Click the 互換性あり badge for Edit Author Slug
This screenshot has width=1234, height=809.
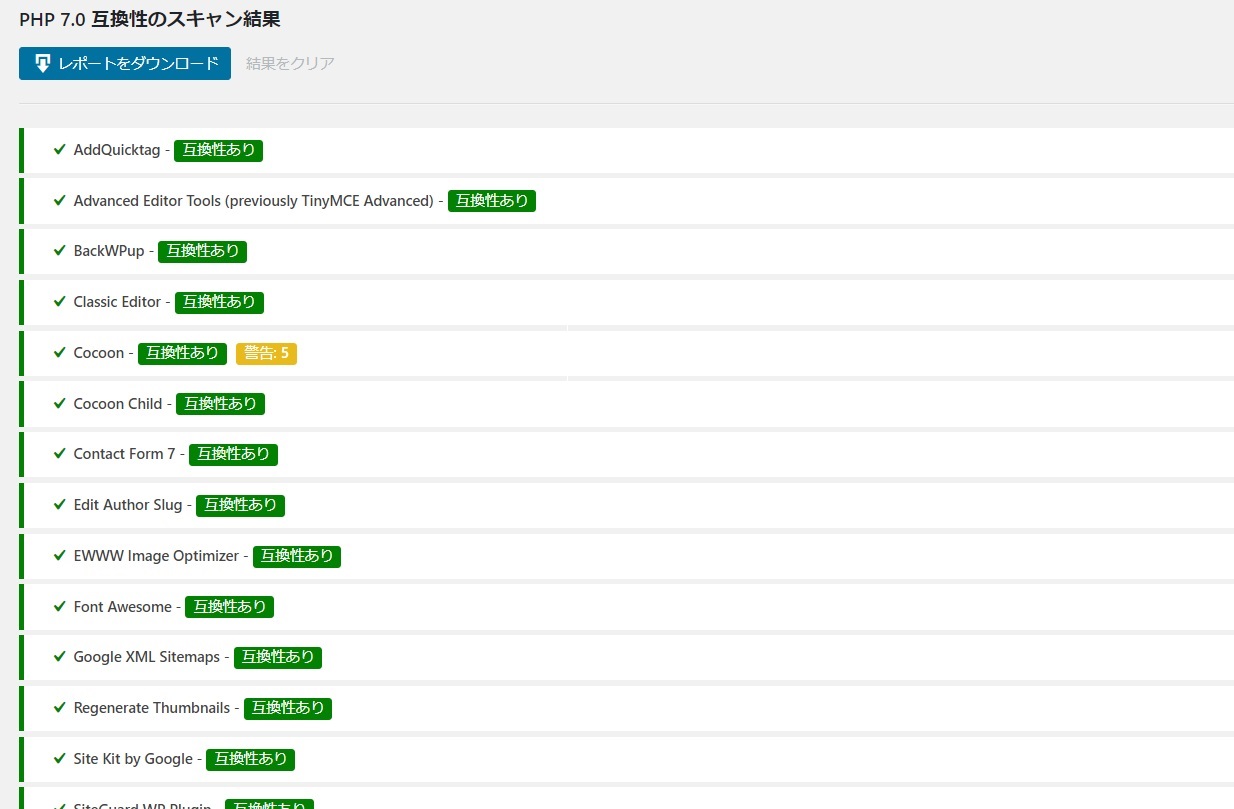(x=240, y=505)
